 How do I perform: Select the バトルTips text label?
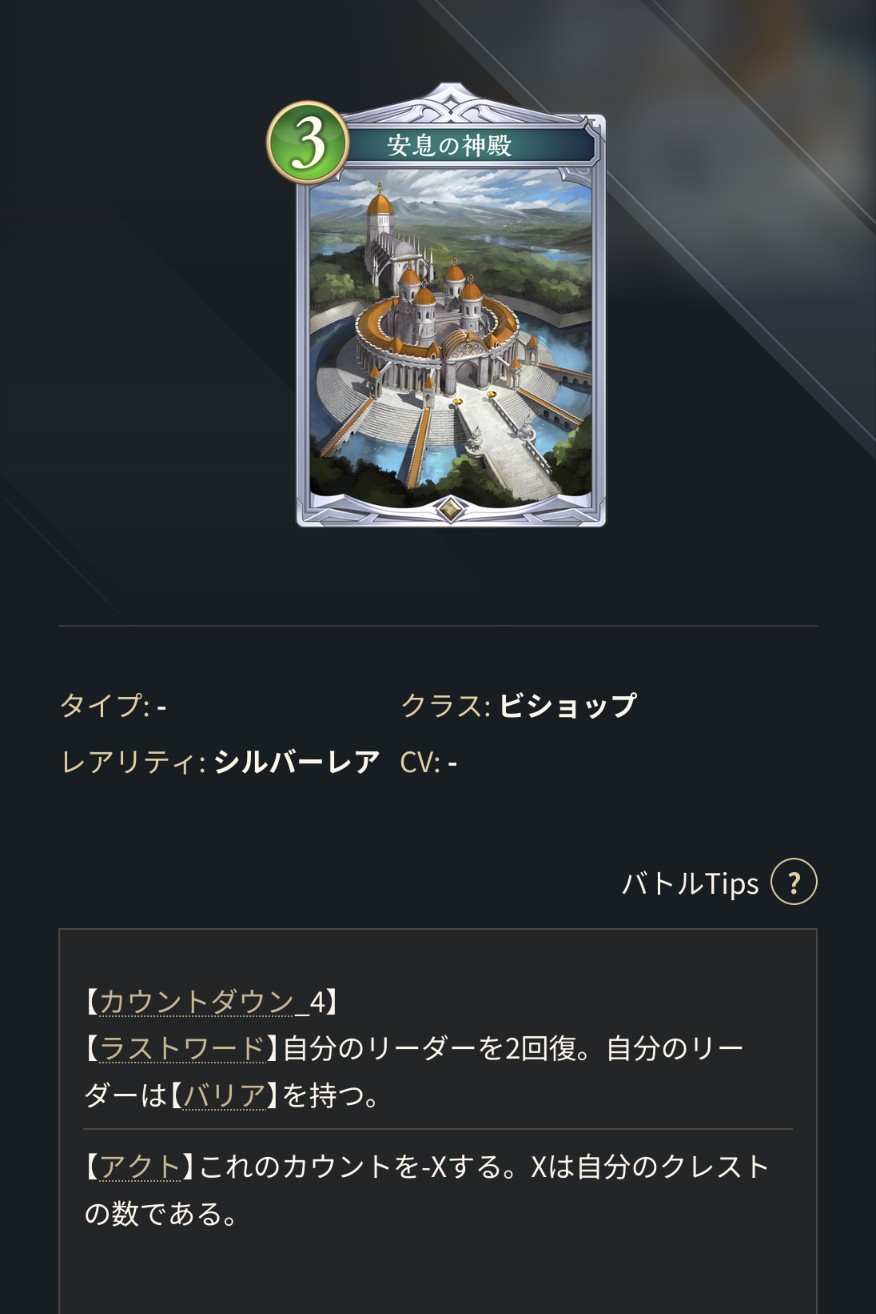pos(690,883)
